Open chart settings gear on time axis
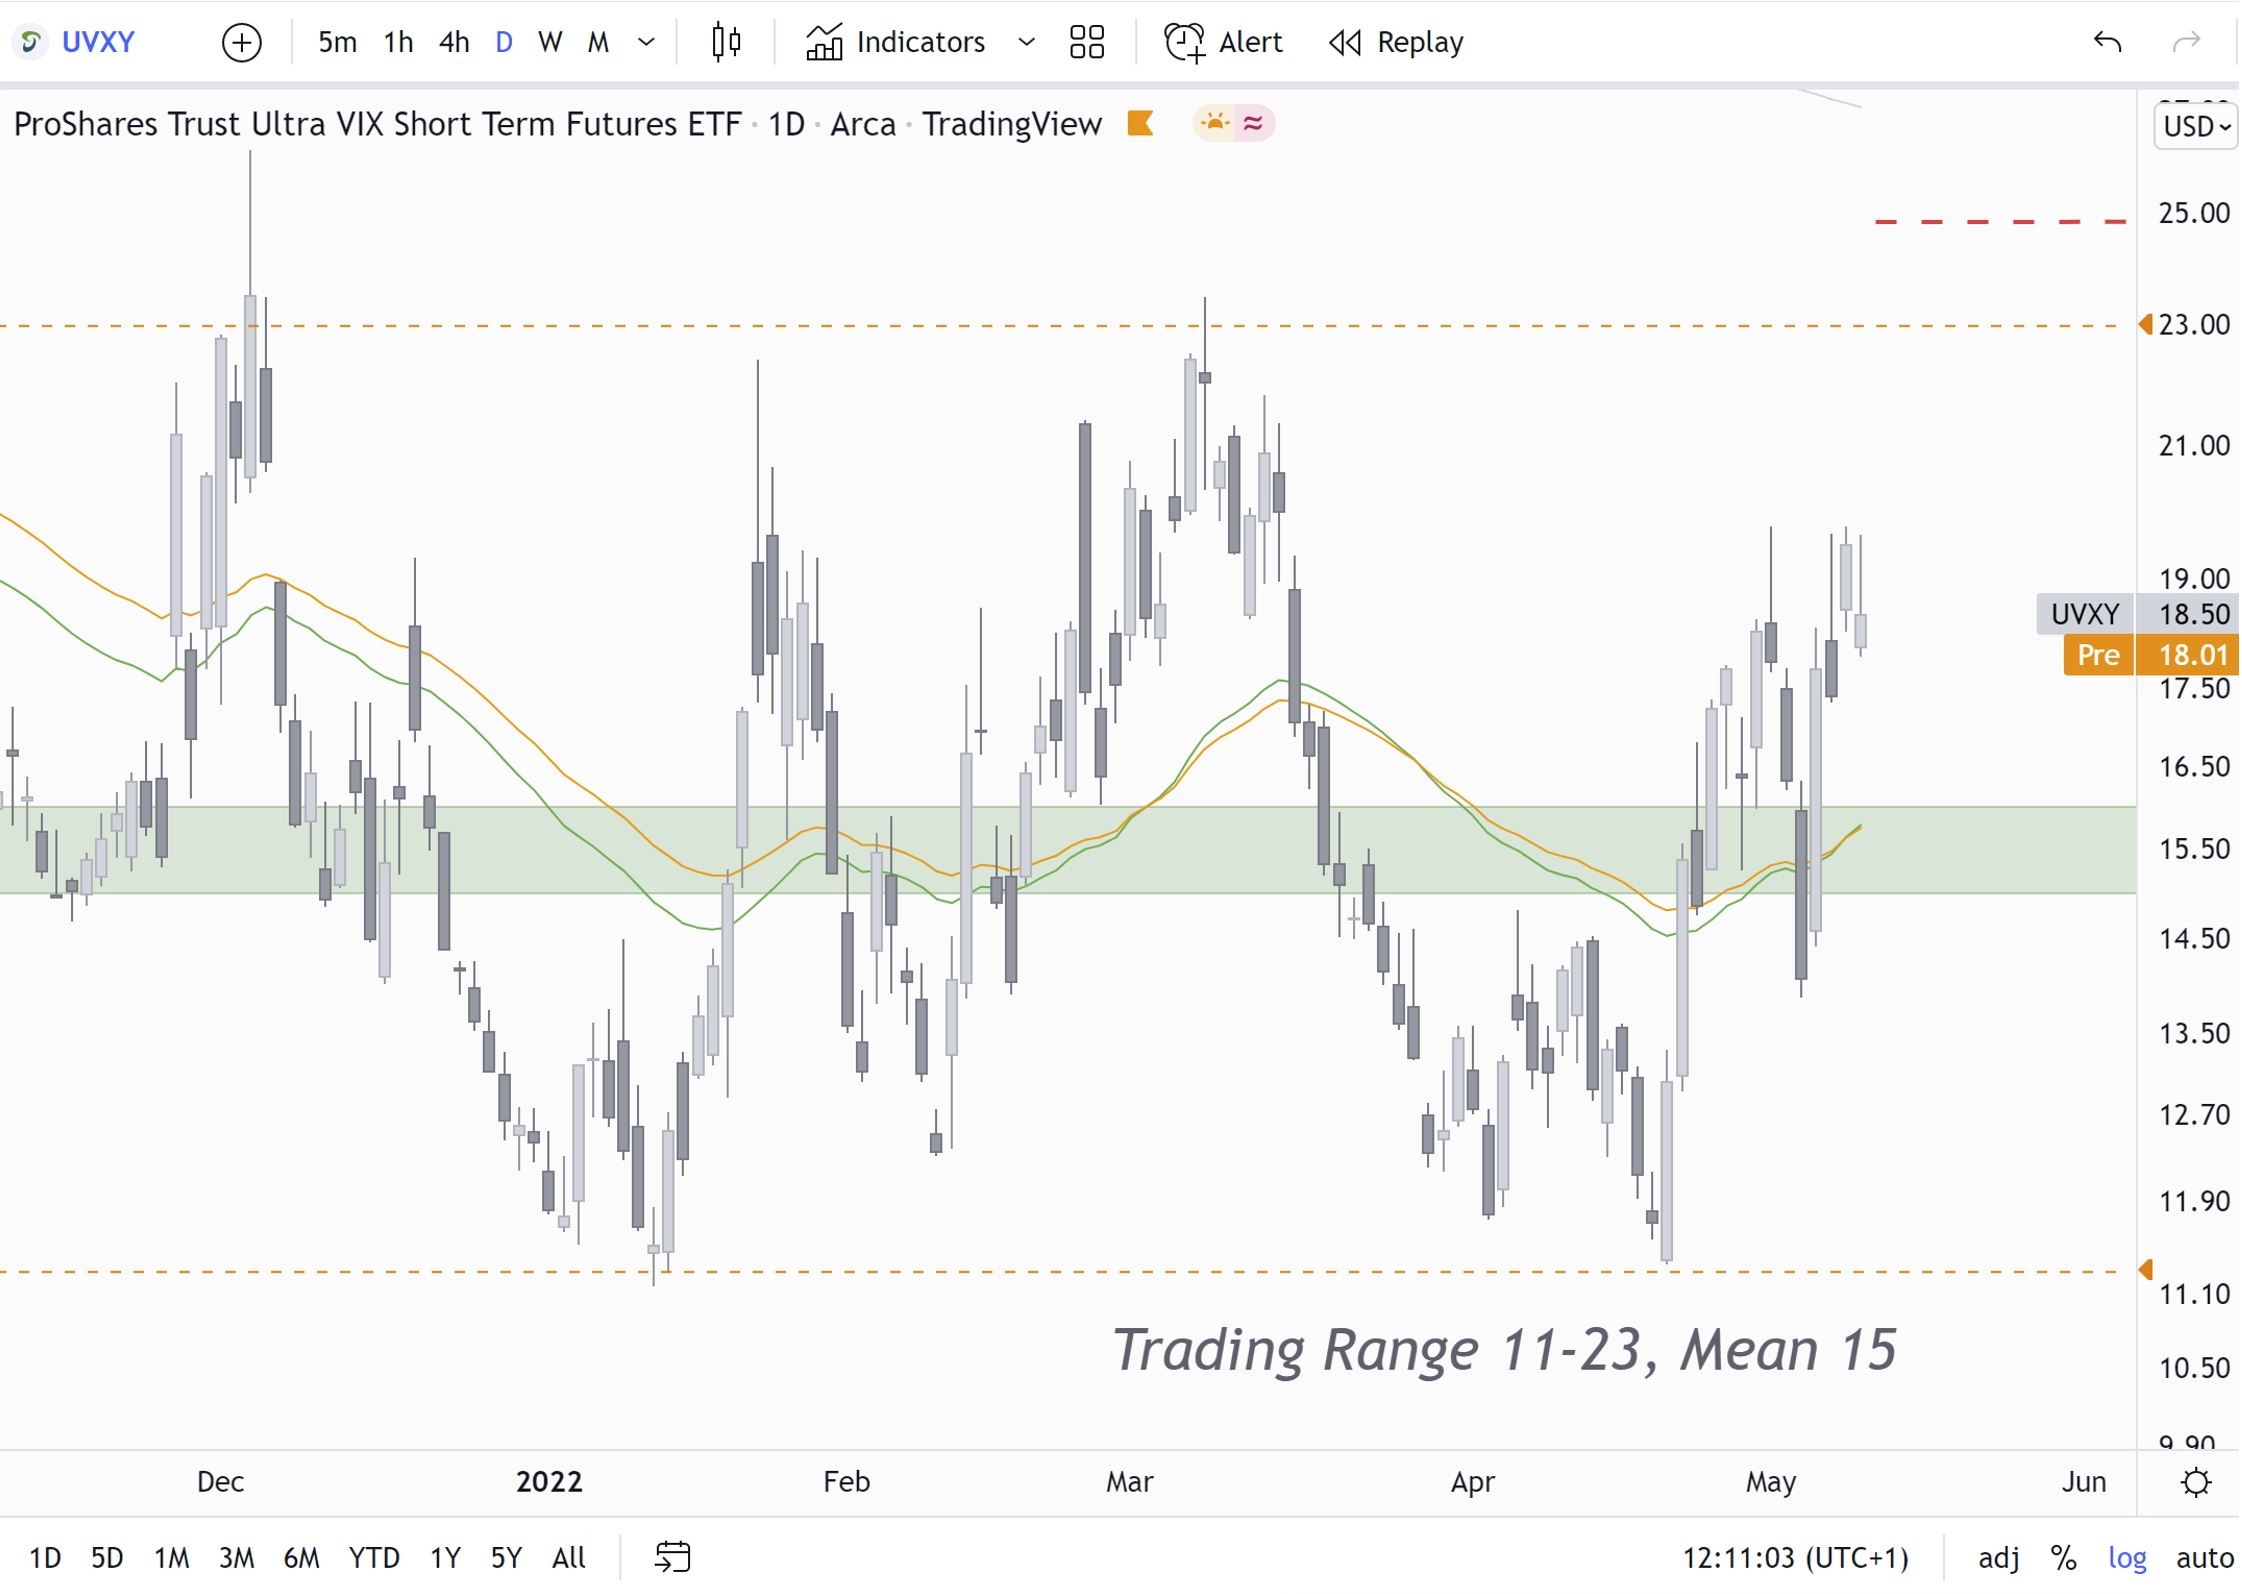This screenshot has width=2242, height=1594. 2196,1482
